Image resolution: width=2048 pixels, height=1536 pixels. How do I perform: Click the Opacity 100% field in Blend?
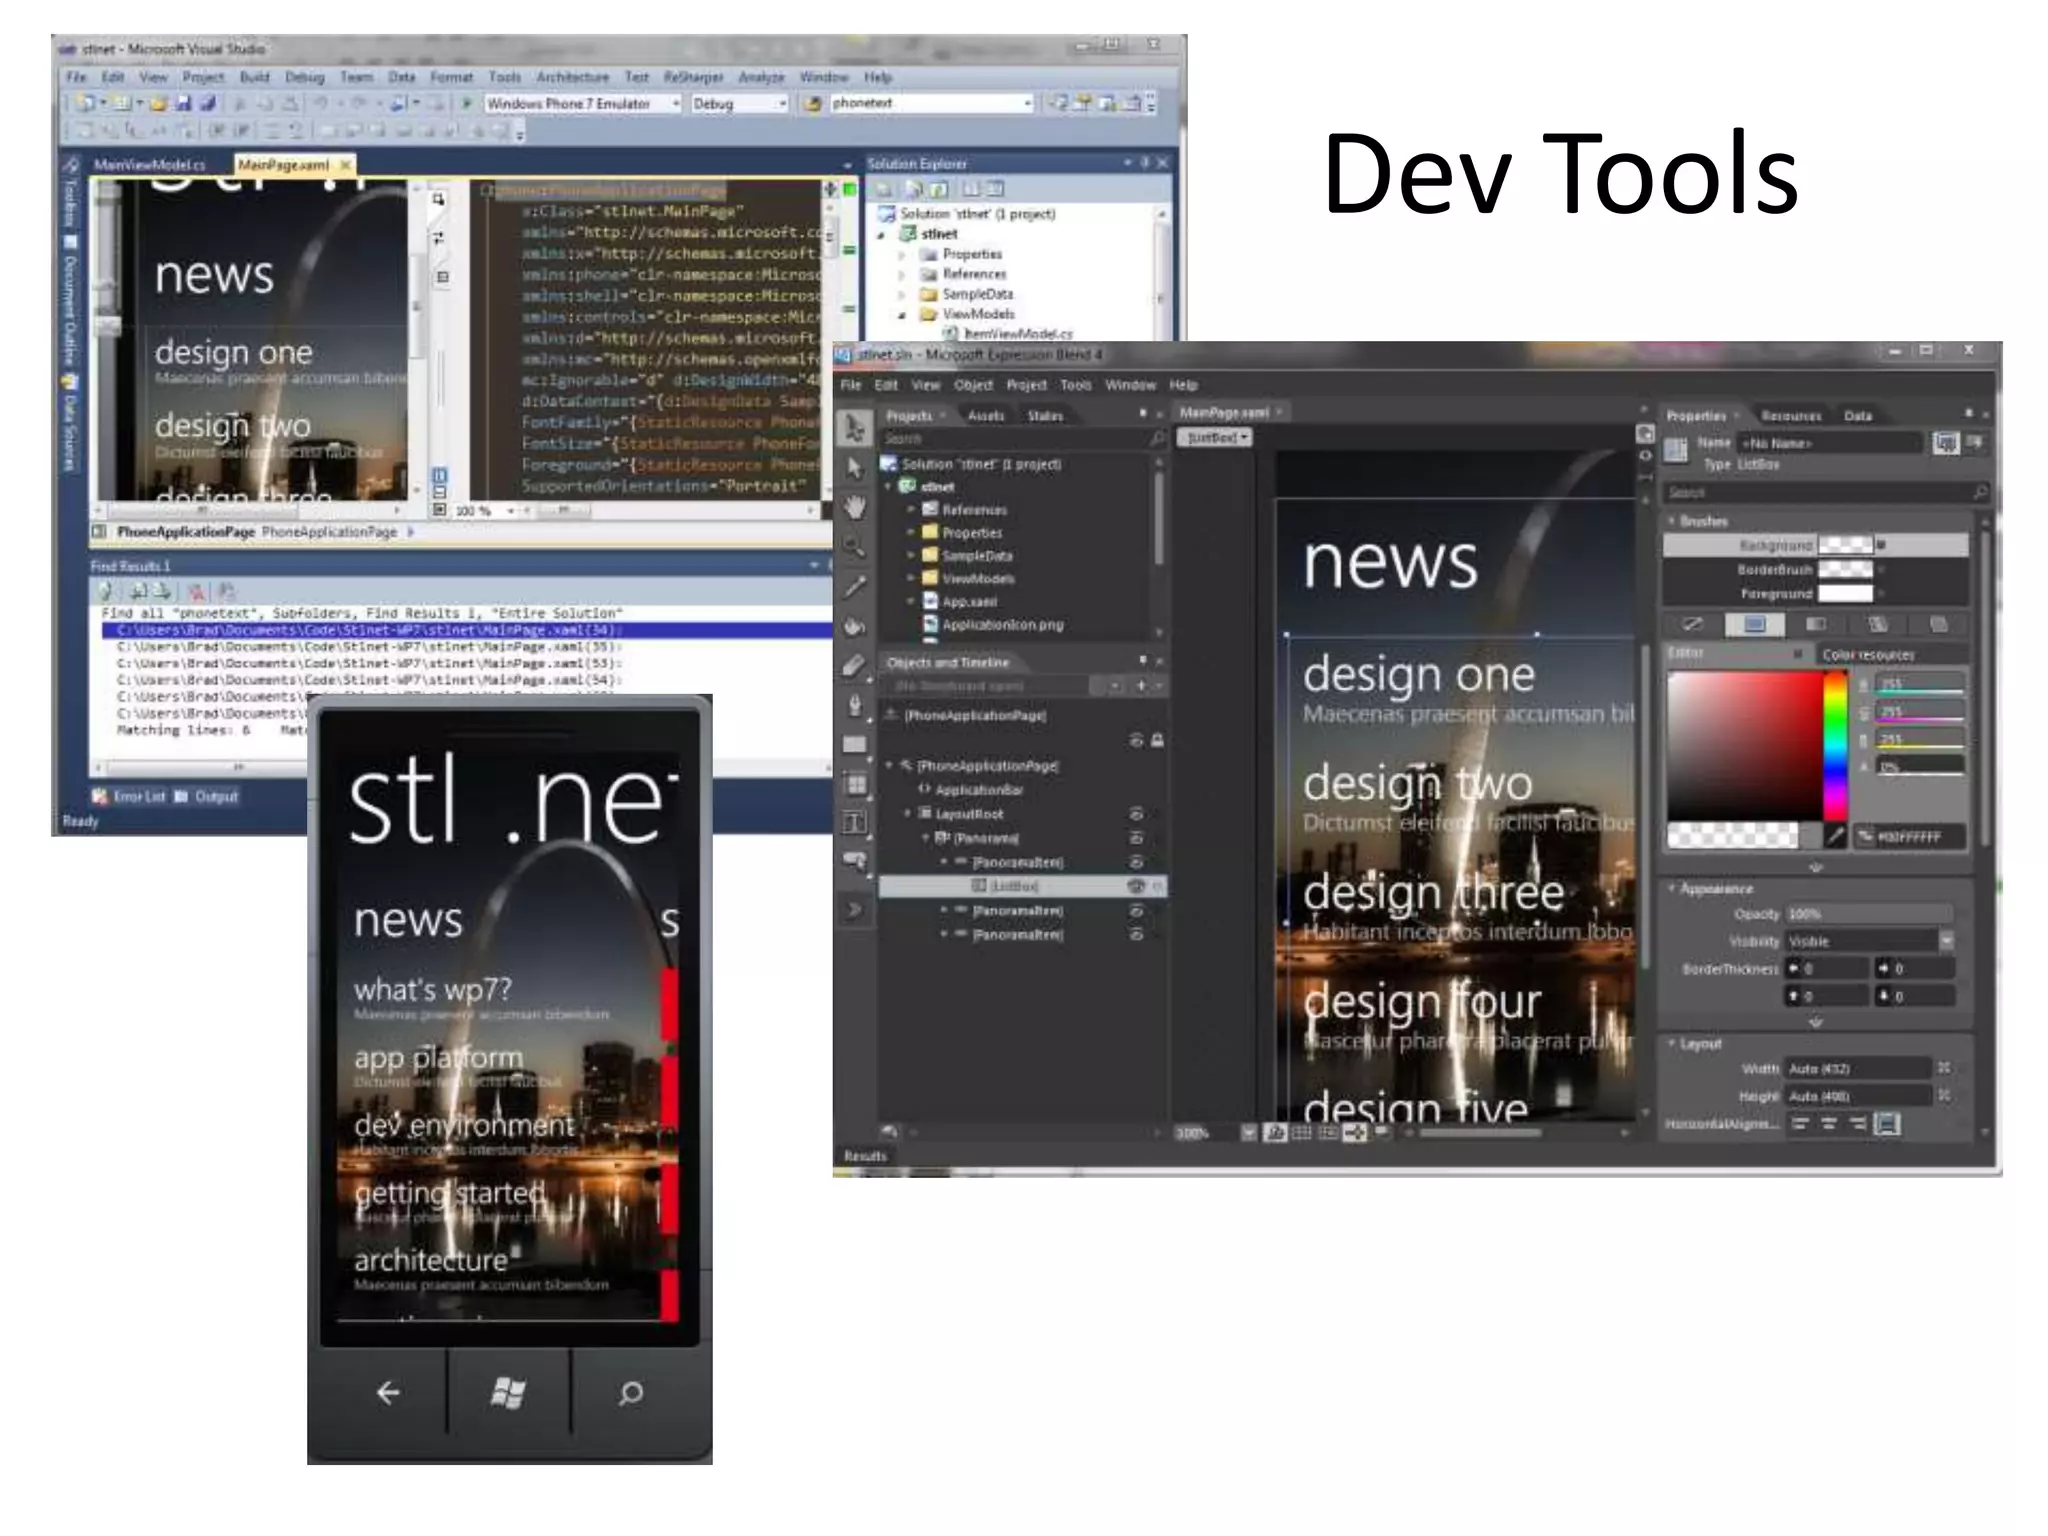tap(1868, 914)
